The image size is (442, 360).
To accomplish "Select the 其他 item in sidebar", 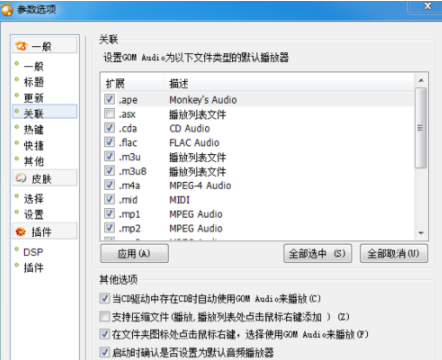I will pyautogui.click(x=34, y=161).
